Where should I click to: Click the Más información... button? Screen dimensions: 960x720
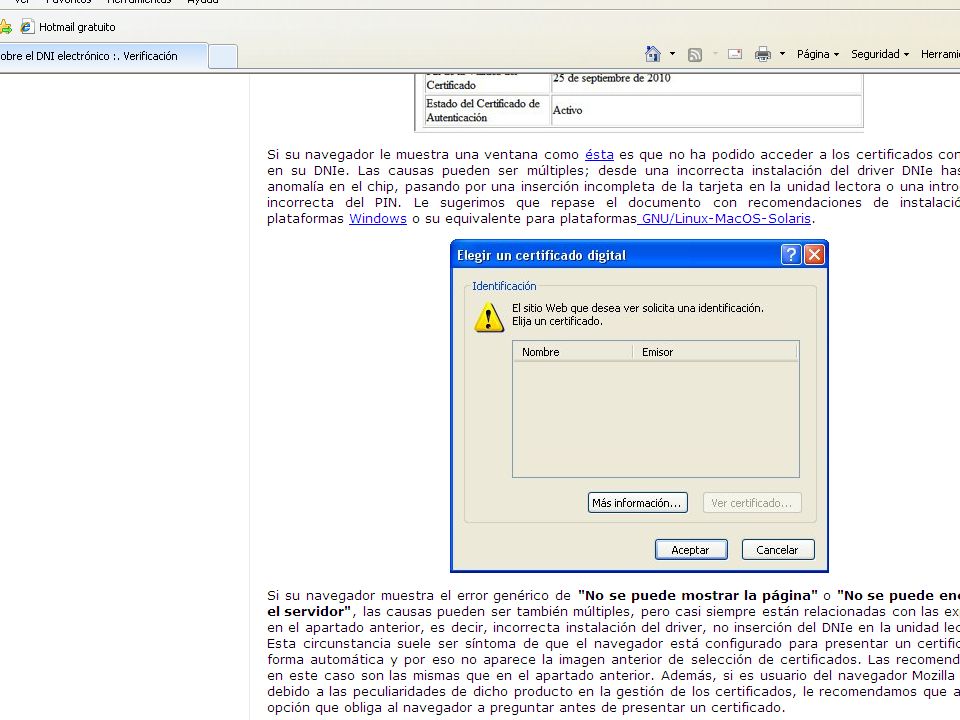637,503
